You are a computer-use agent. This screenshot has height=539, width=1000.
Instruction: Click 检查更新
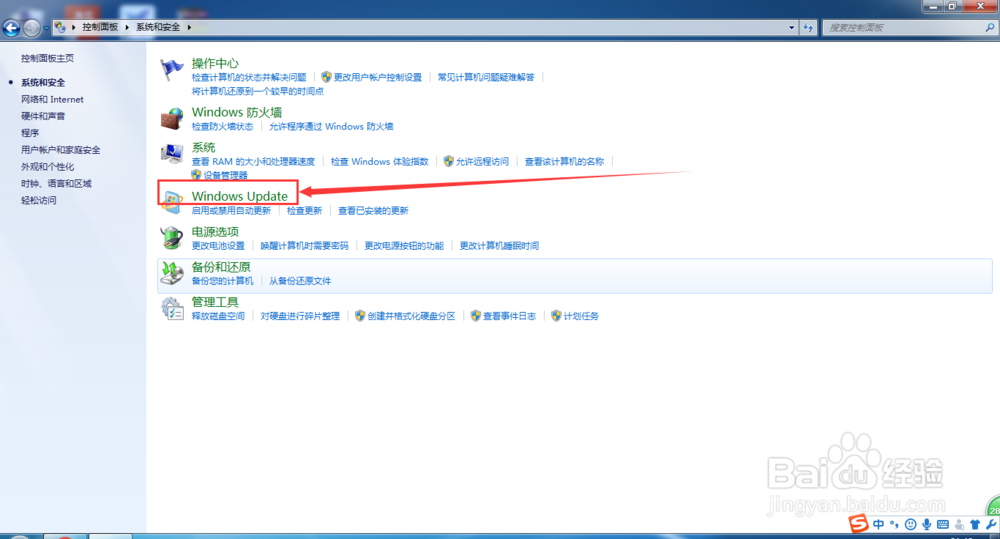click(x=304, y=210)
